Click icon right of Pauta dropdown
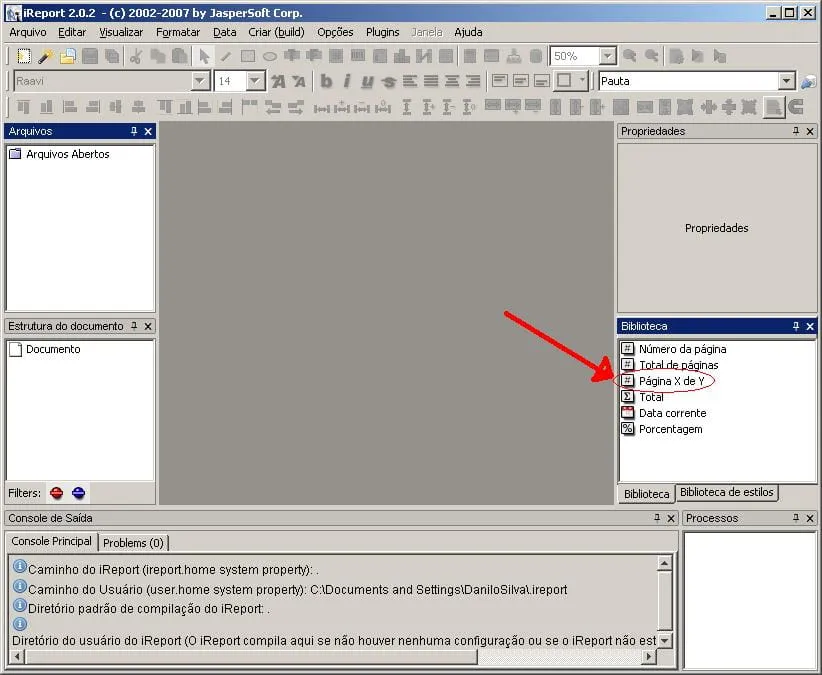The height and width of the screenshot is (675, 822). (x=808, y=82)
